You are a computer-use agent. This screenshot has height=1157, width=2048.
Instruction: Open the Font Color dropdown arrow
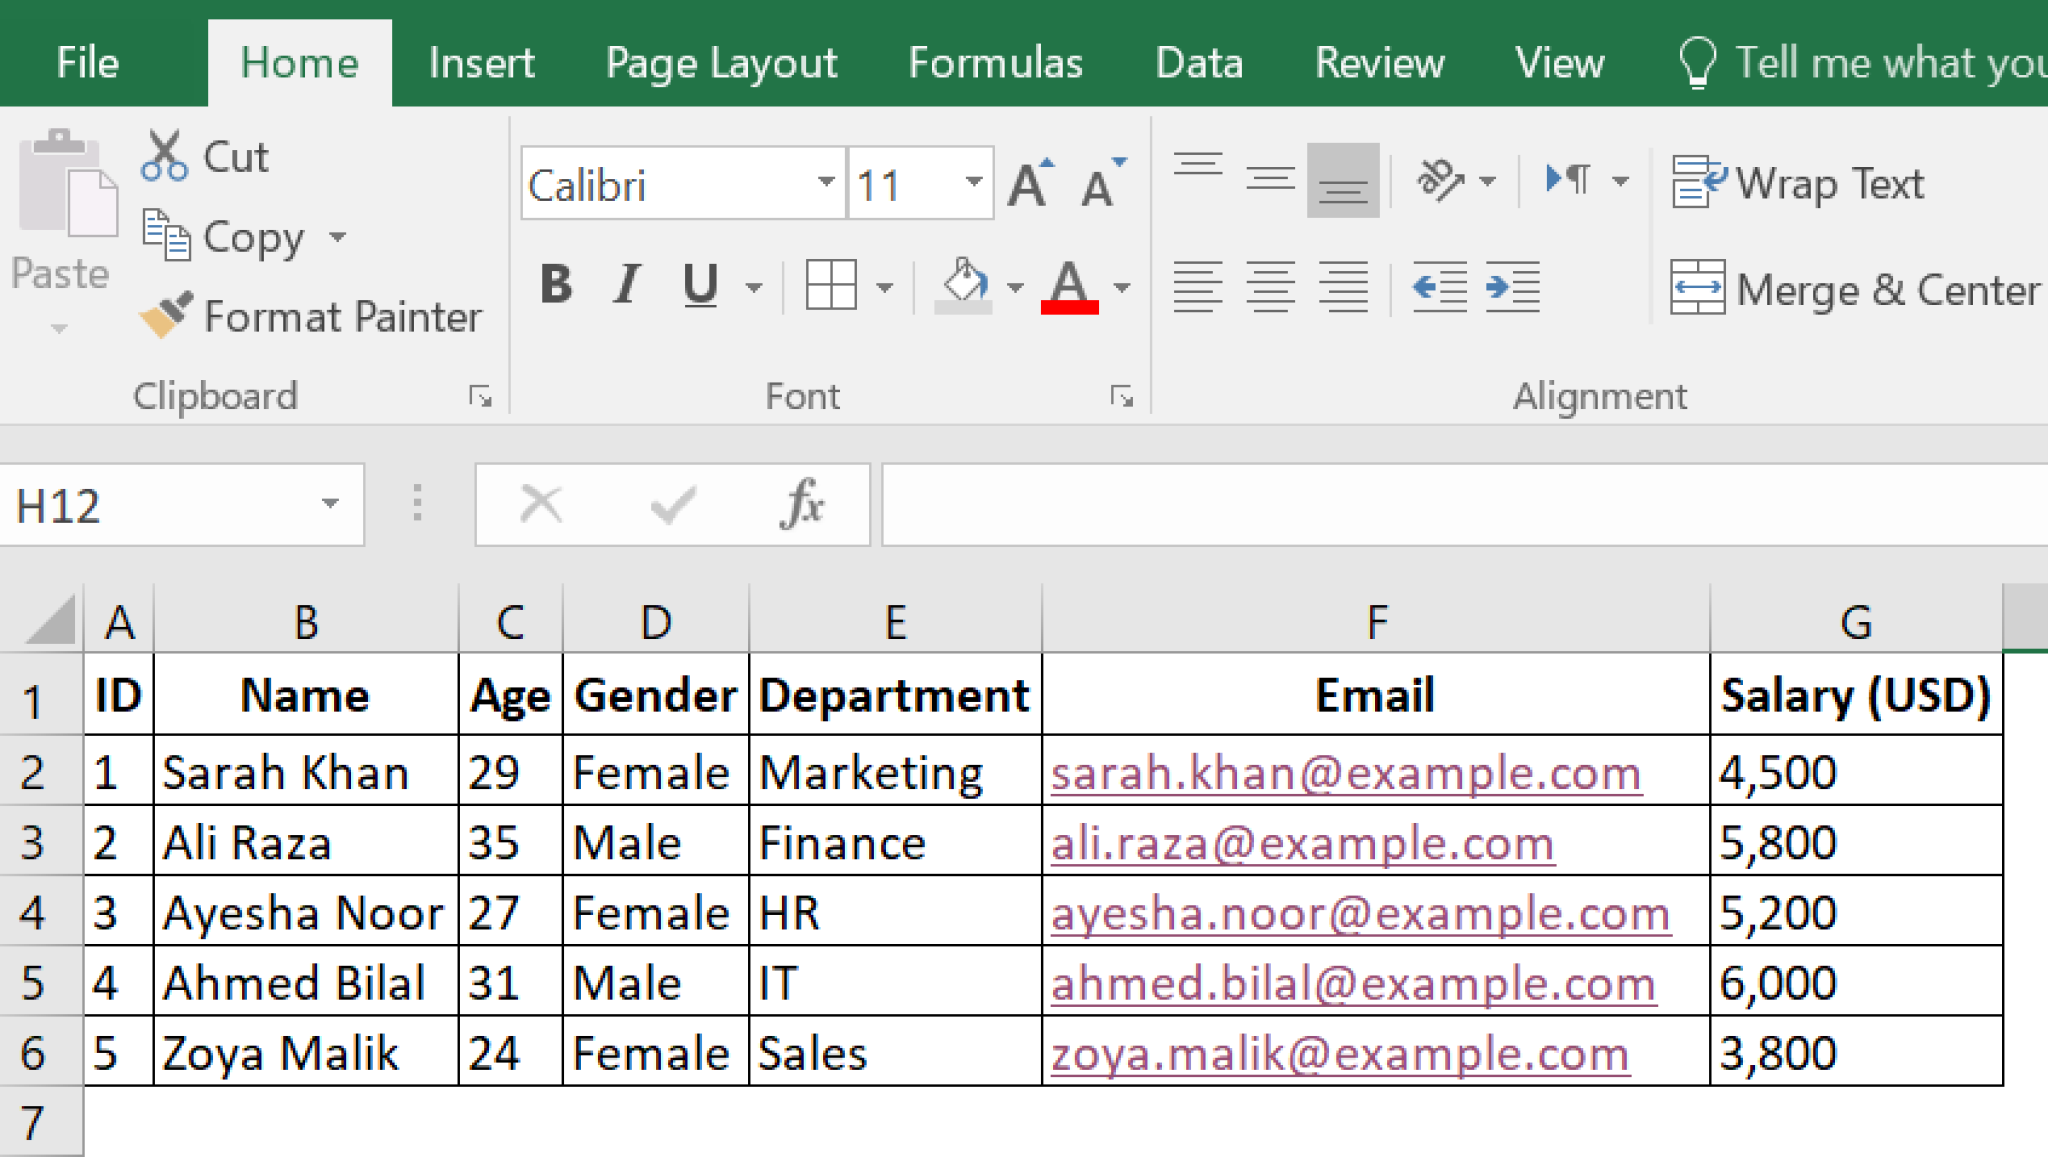tap(1122, 287)
